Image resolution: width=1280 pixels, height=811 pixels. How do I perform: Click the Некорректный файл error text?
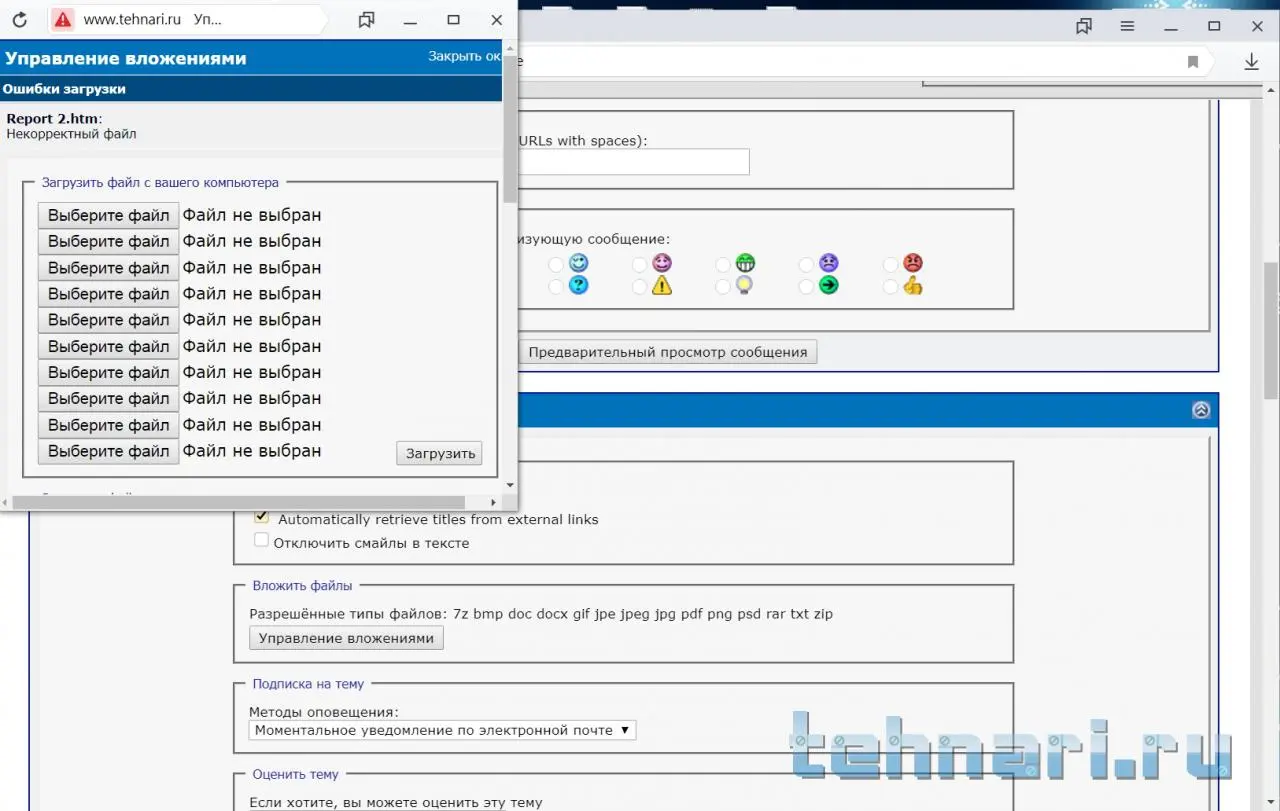pyautogui.click(x=71, y=134)
